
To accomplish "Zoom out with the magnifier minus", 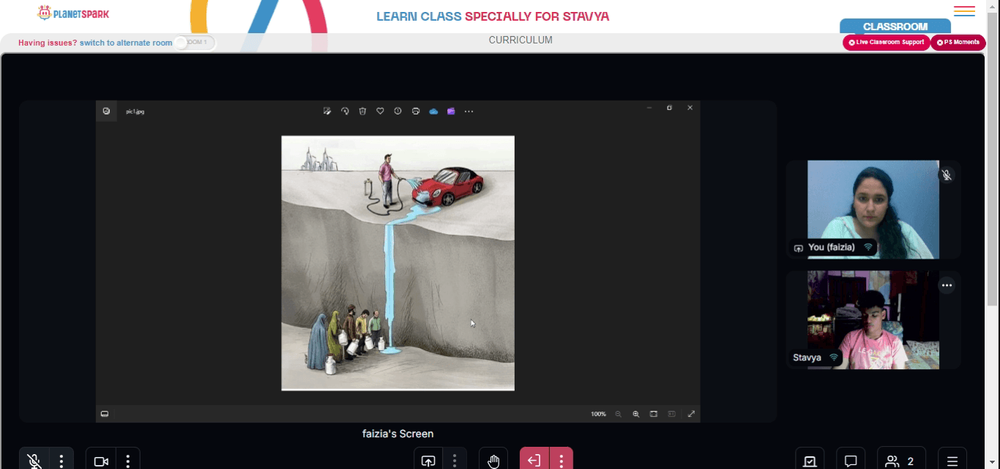I will pos(618,414).
